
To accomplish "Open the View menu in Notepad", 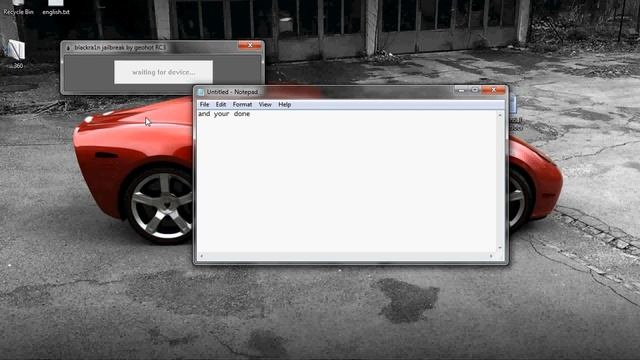I will tap(265, 104).
